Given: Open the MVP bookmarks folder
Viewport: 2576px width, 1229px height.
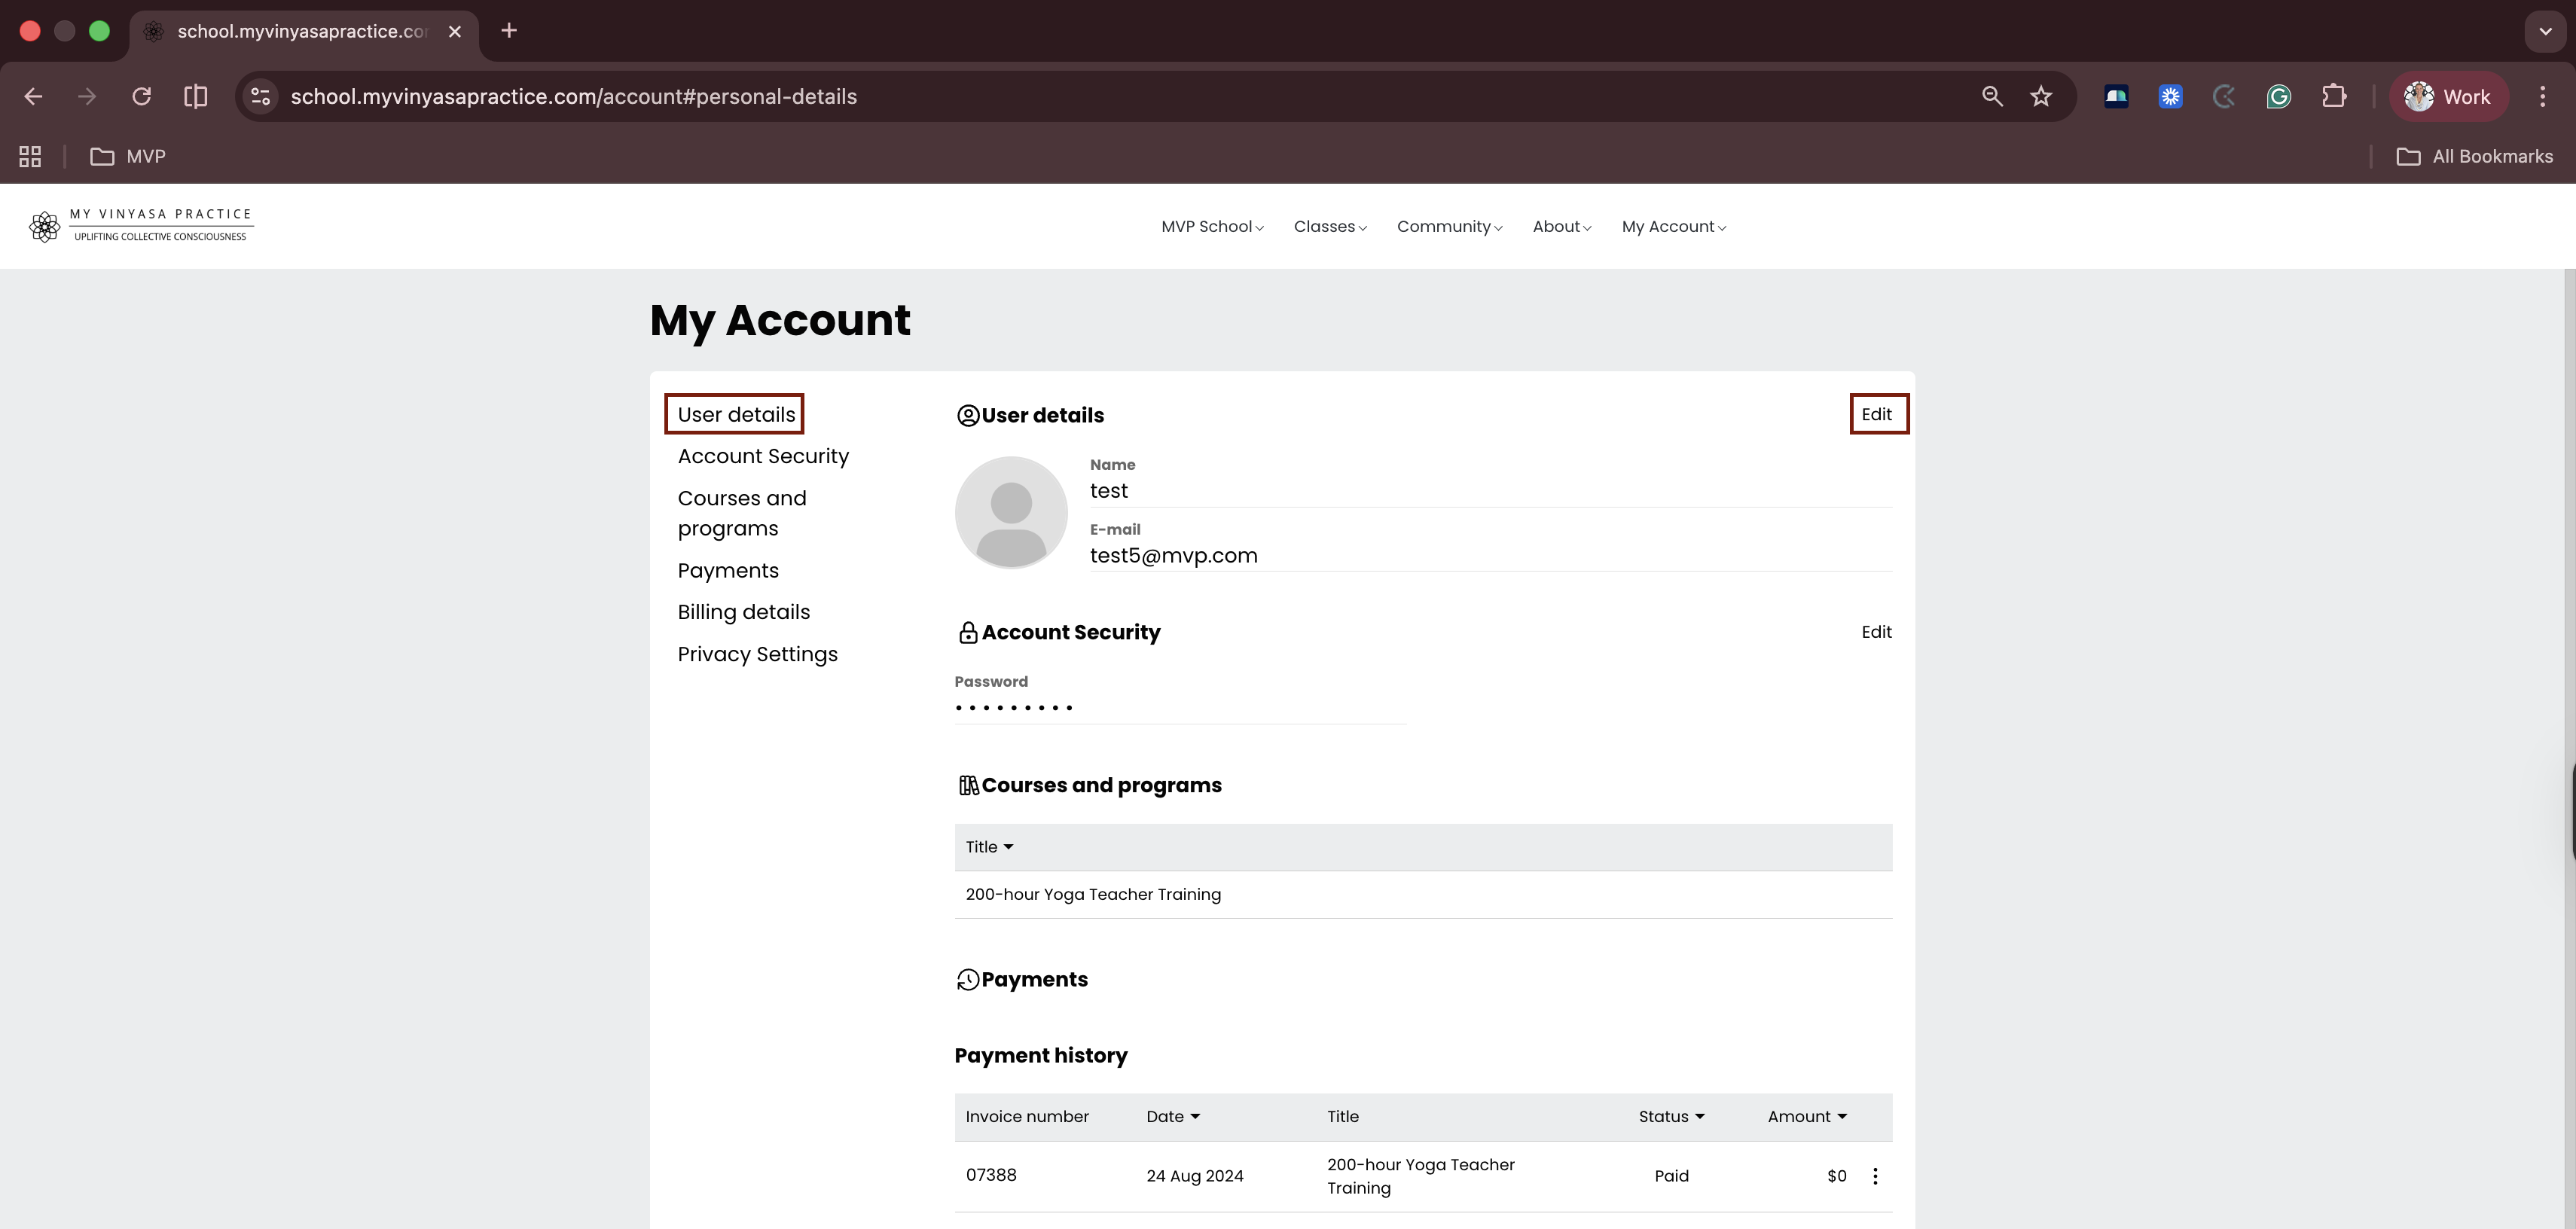Looking at the screenshot, I should (x=128, y=156).
